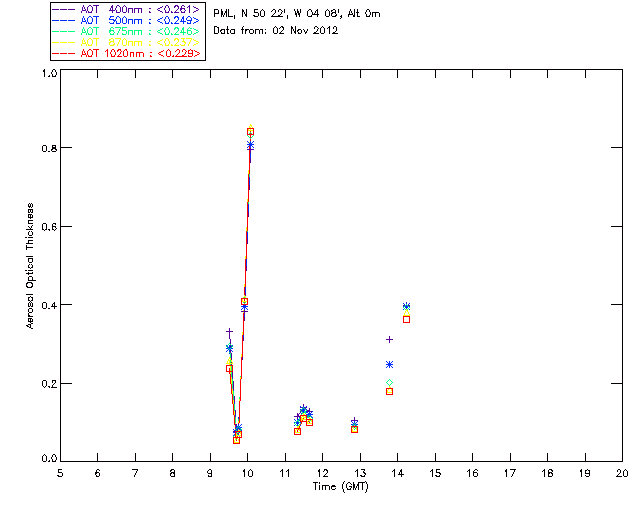
Task: Click the AOT 1020nm legend entry
Action: point(126,53)
